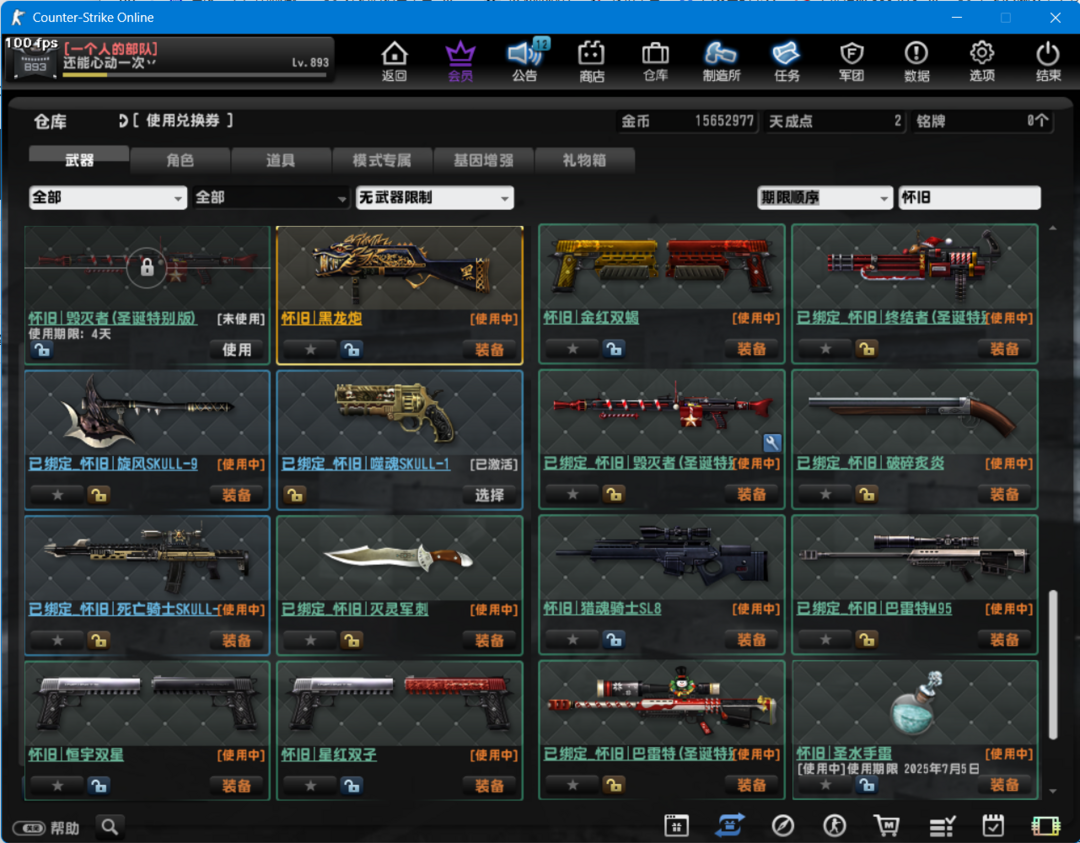Open the 商店 shop icon
Viewport: 1080px width, 843px height.
pos(591,61)
